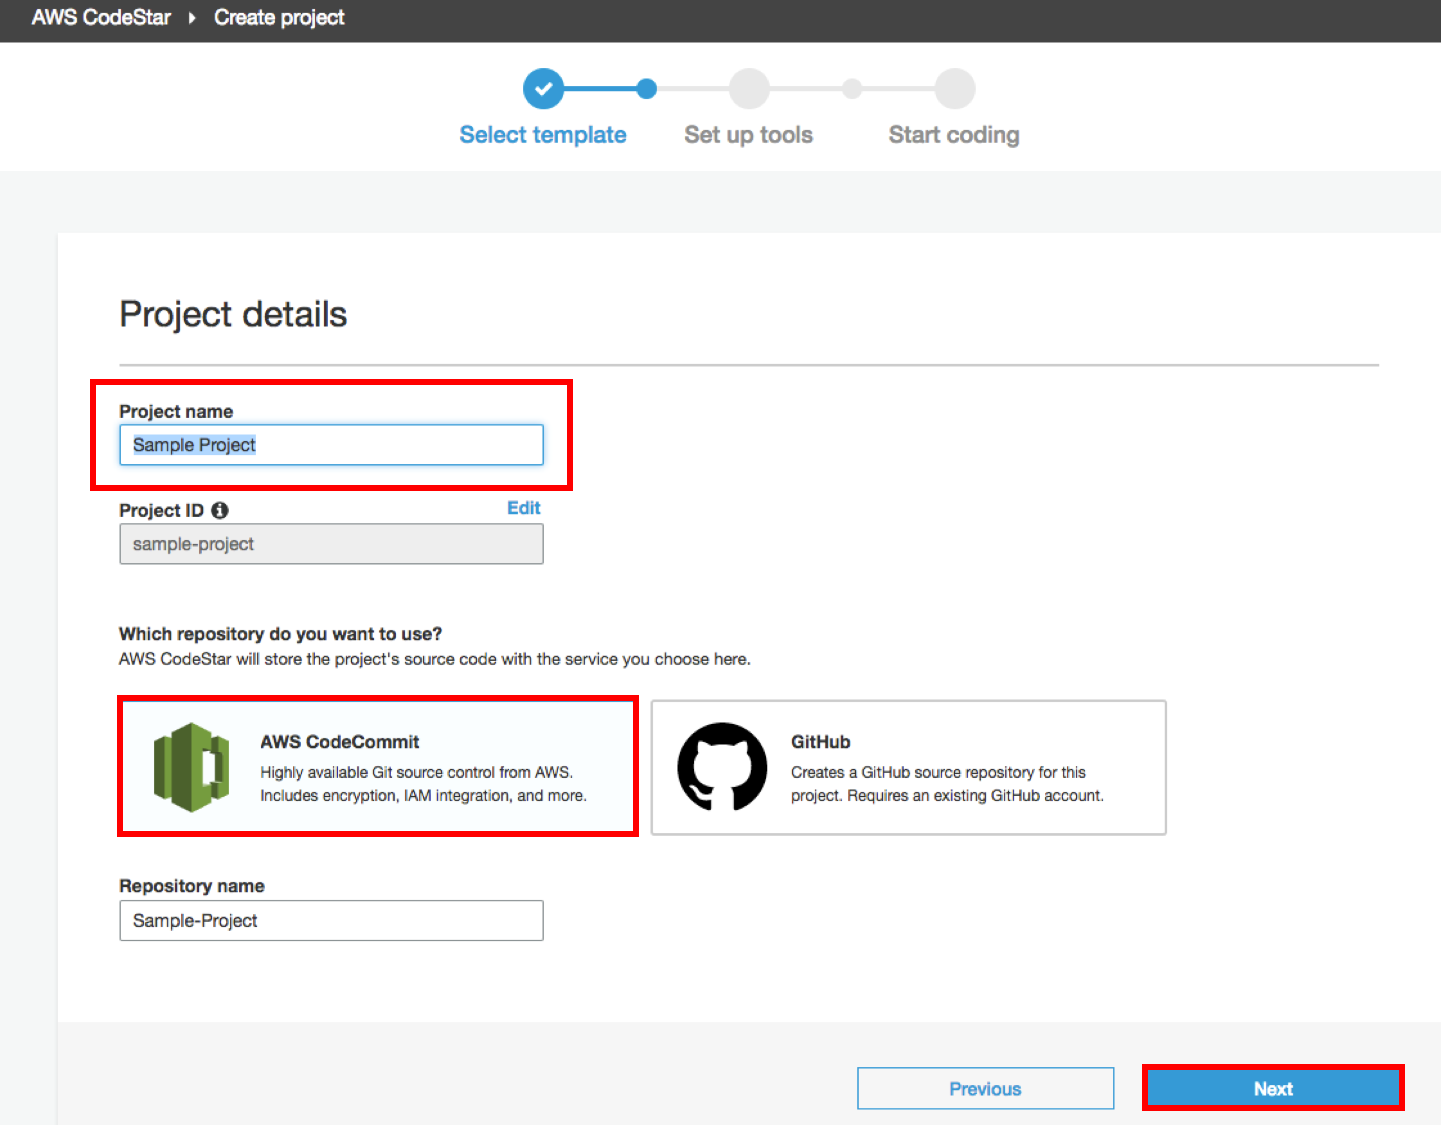
Task: Click the Set up tools step circle
Action: [749, 89]
